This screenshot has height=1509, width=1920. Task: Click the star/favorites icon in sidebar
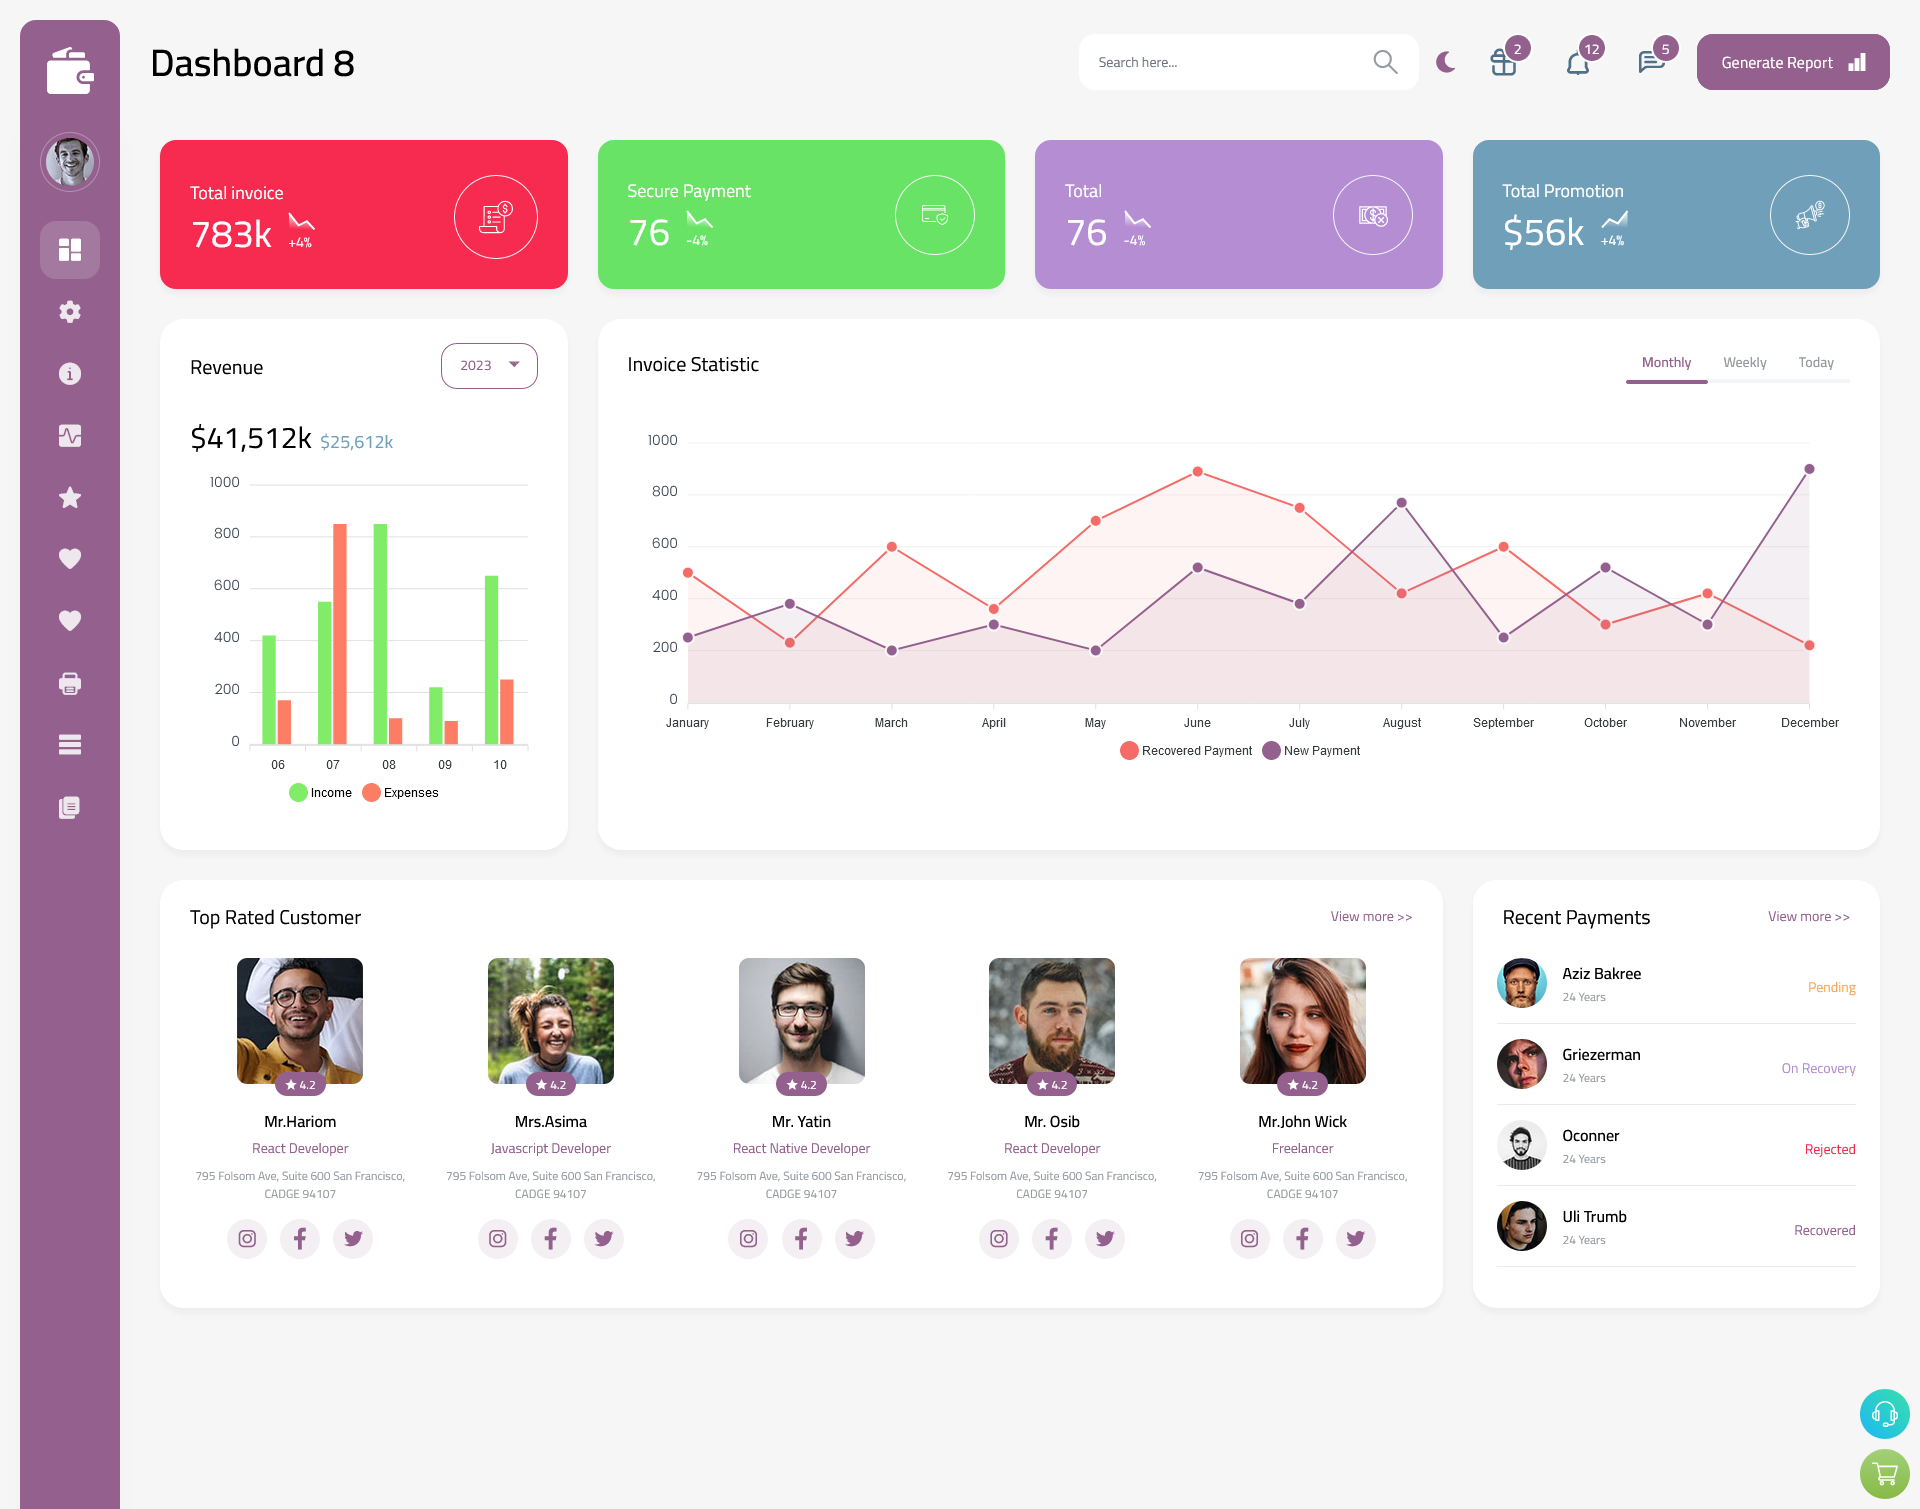tap(70, 497)
